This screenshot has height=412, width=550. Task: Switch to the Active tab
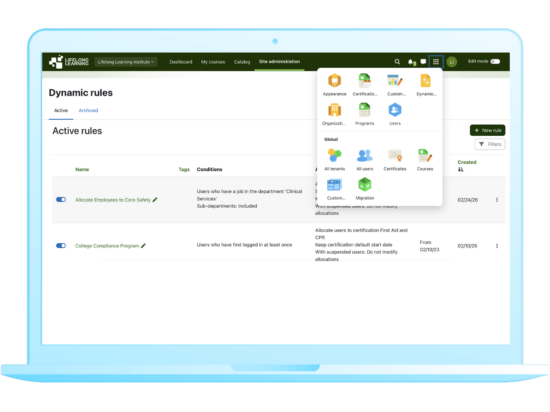pos(61,110)
